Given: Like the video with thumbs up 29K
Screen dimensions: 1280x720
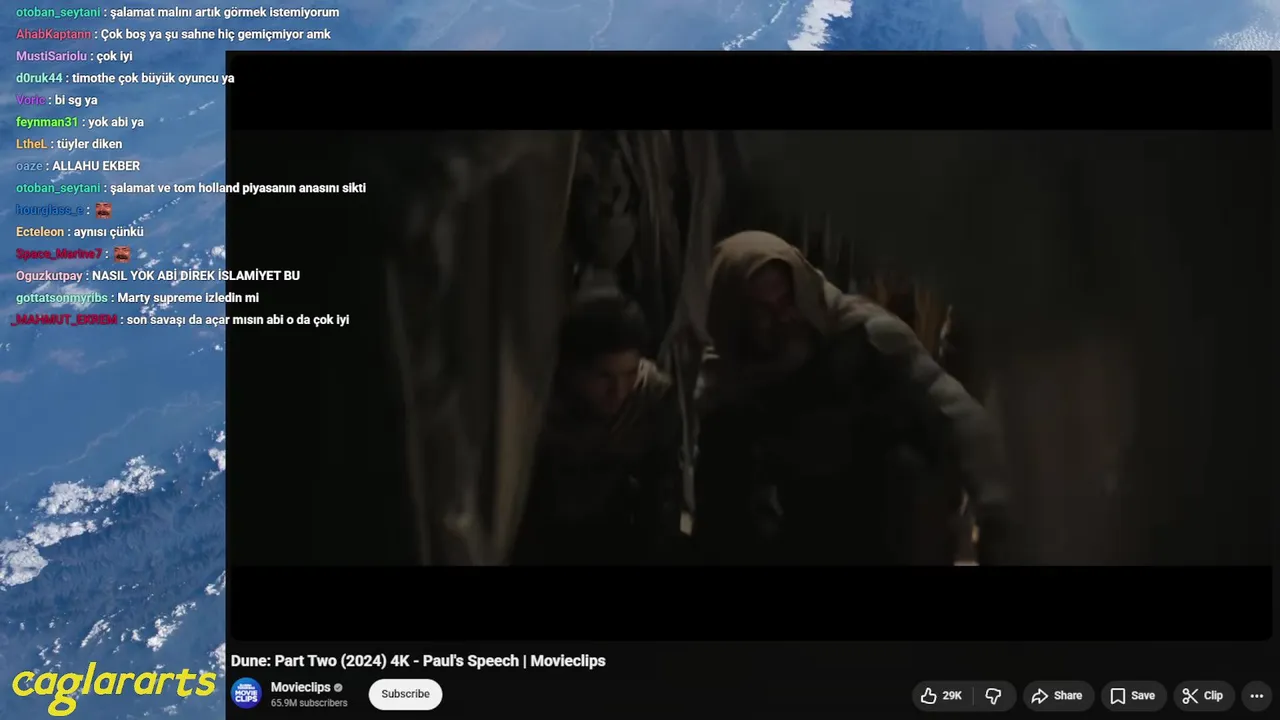Looking at the screenshot, I should 941,696.
